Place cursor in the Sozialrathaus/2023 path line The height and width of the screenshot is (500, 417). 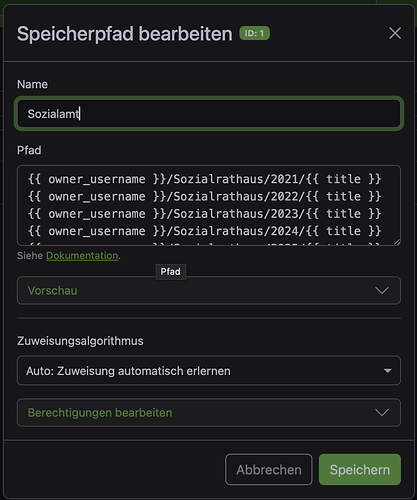pos(204,214)
